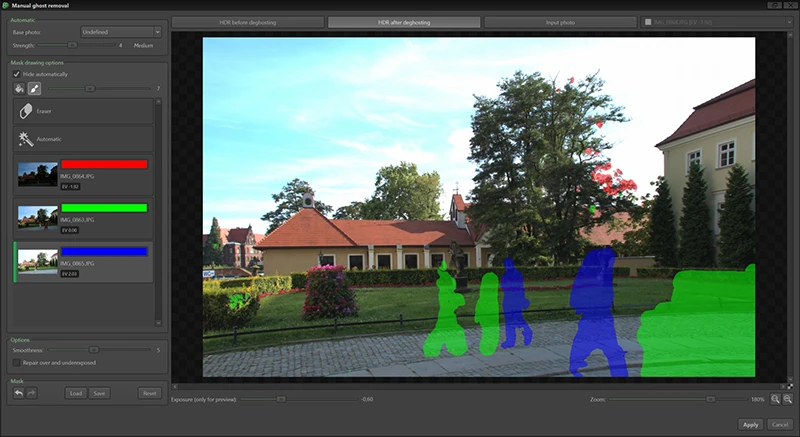Click the zoom in magnifier icon
Image resolution: width=800 pixels, height=437 pixels.
pyautogui.click(x=775, y=399)
